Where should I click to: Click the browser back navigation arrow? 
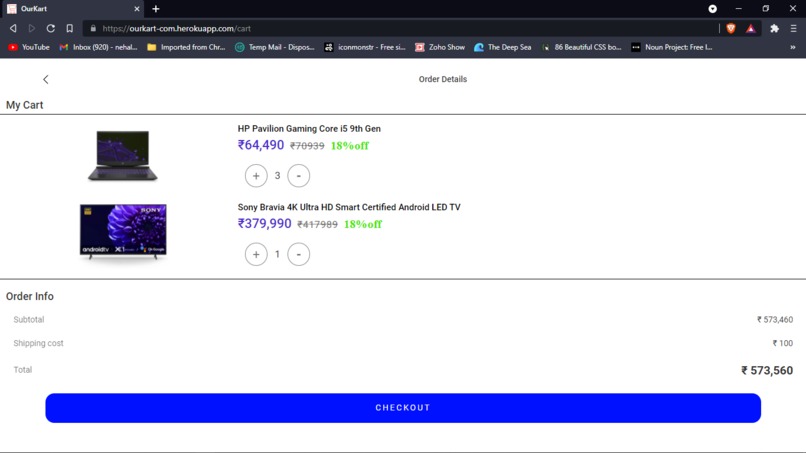(13, 28)
